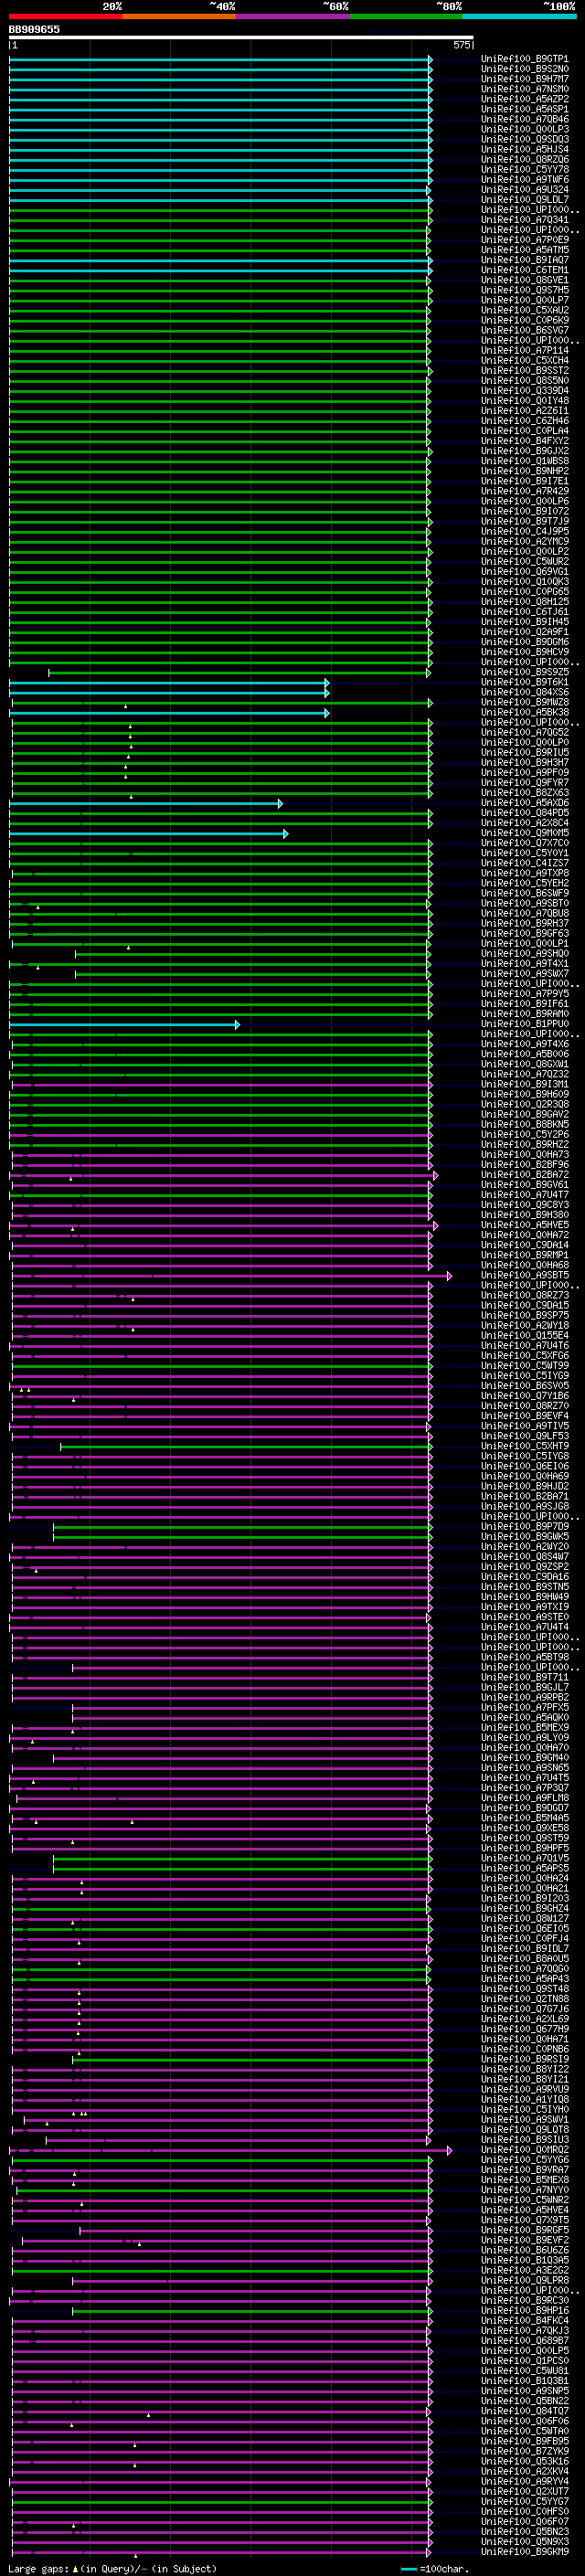Click the orange ~40% identity legend bar
Viewport: 585px width, 2576px height.
tap(179, 17)
